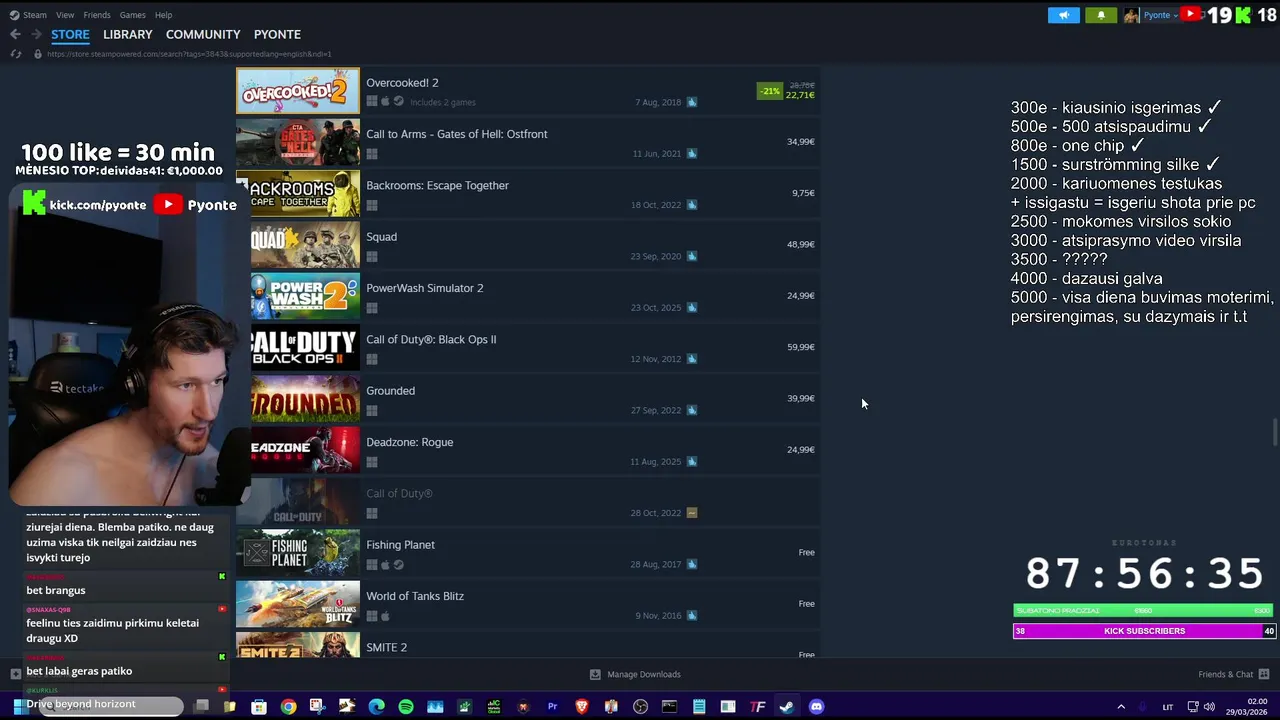This screenshot has width=1280, height=720.
Task: Open the green notifications bell
Action: click(x=1101, y=15)
